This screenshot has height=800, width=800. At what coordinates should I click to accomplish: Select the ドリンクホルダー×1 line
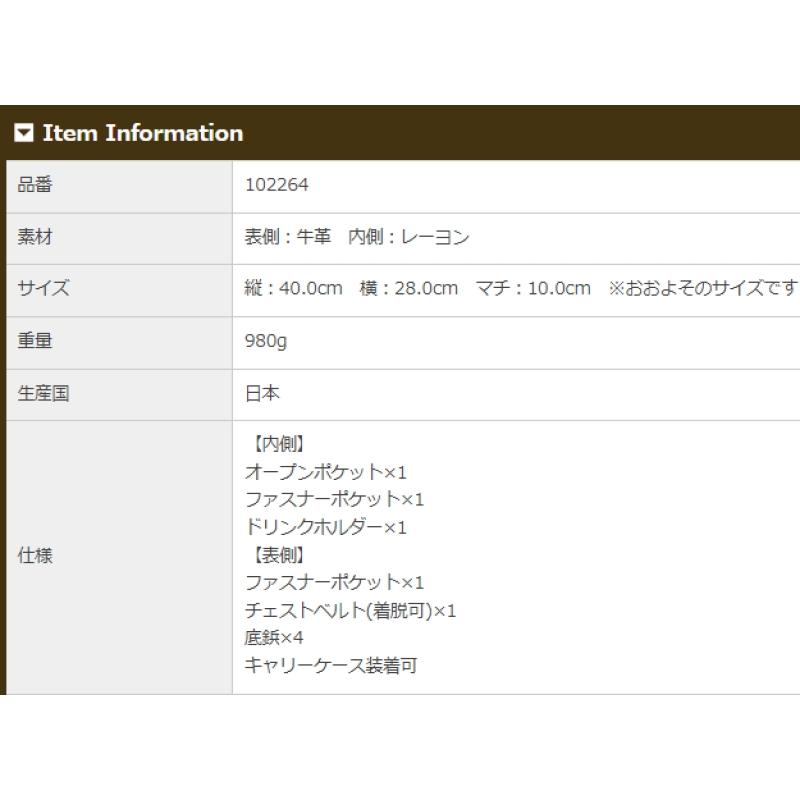click(x=326, y=527)
